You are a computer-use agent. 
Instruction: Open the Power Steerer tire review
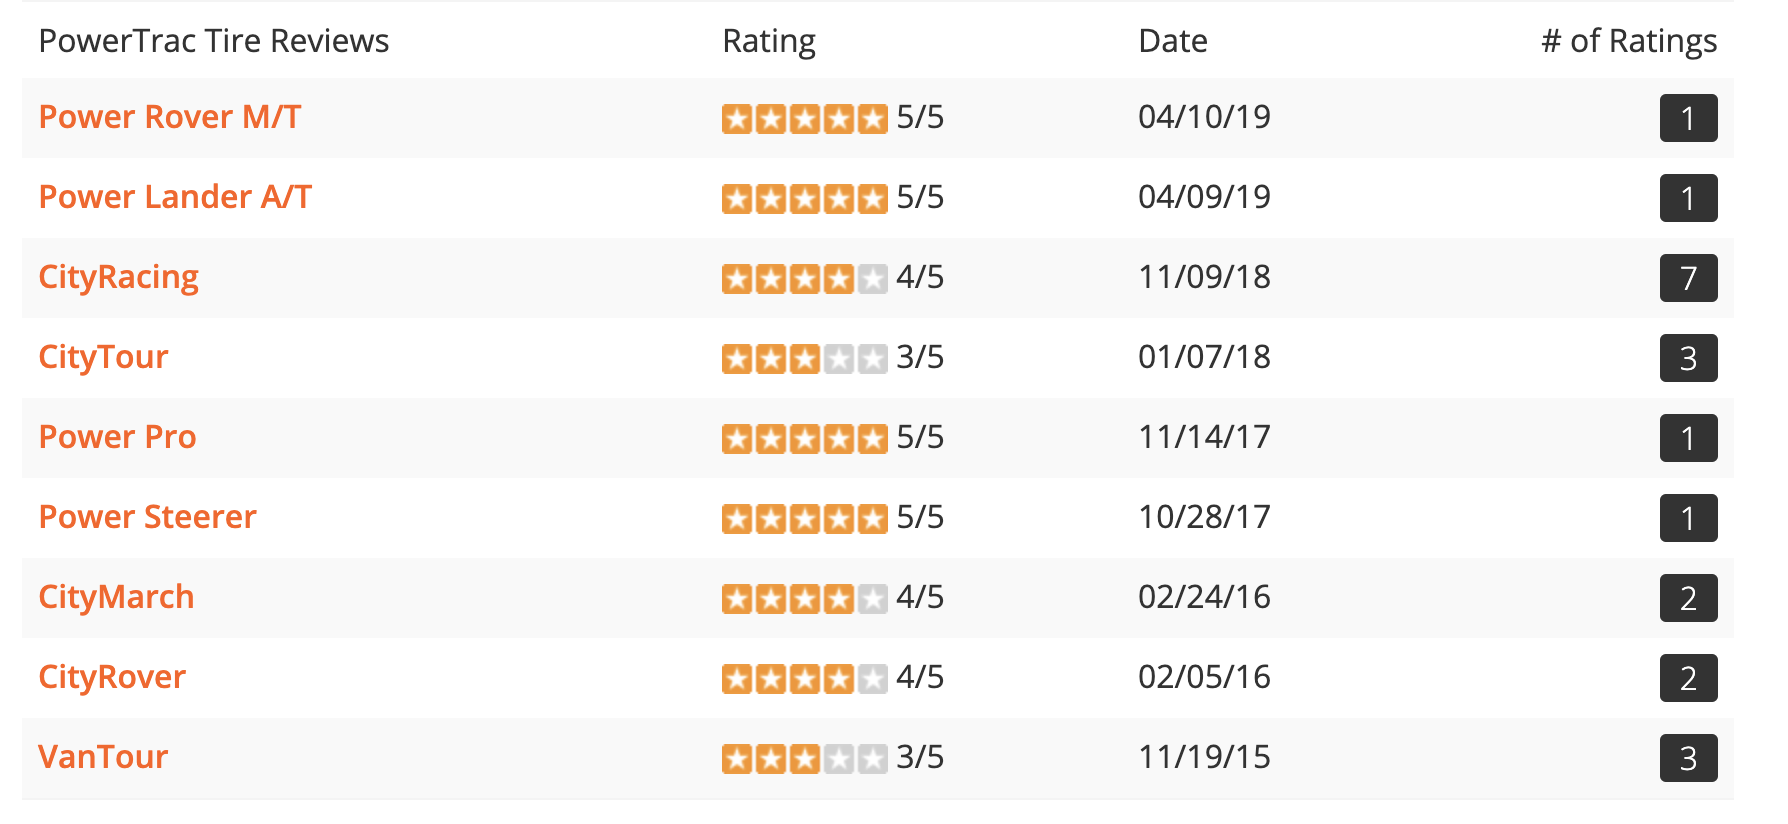147,517
